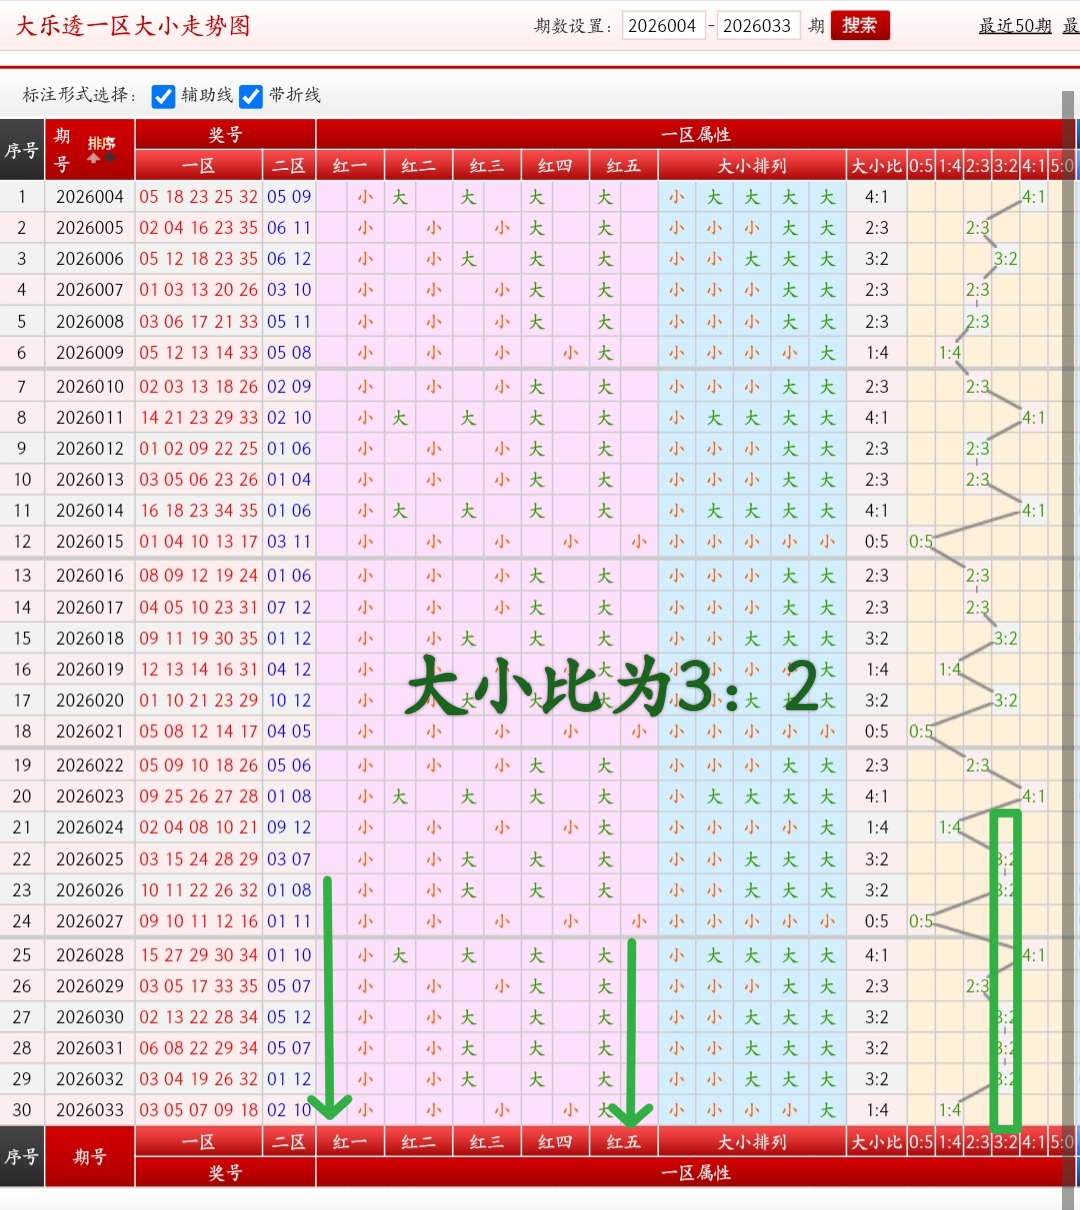
Task: Toggle the 带折线 checkbox
Action: pyautogui.click(x=251, y=96)
